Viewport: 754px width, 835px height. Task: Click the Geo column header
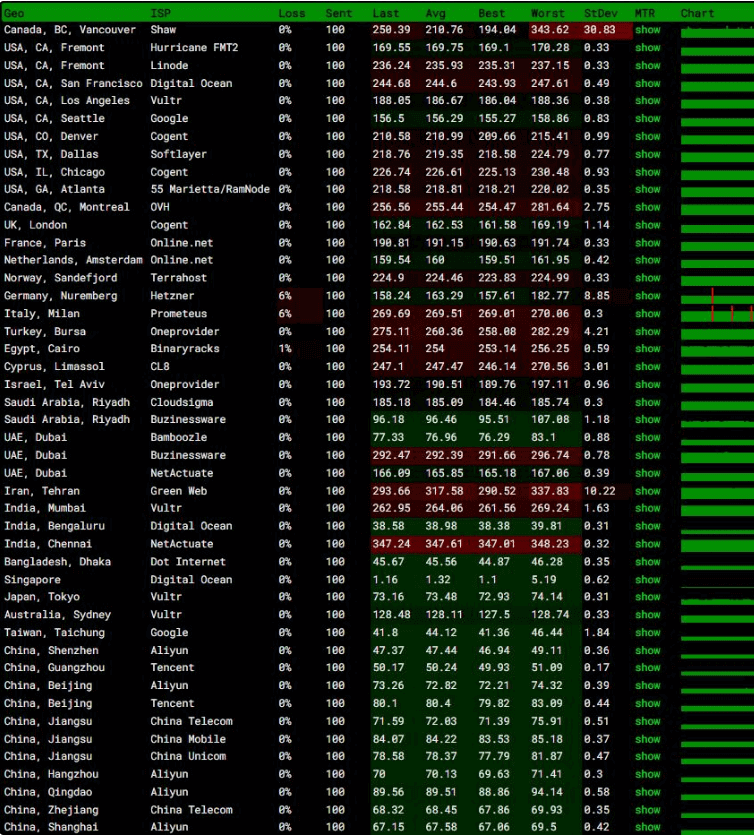(x=14, y=13)
